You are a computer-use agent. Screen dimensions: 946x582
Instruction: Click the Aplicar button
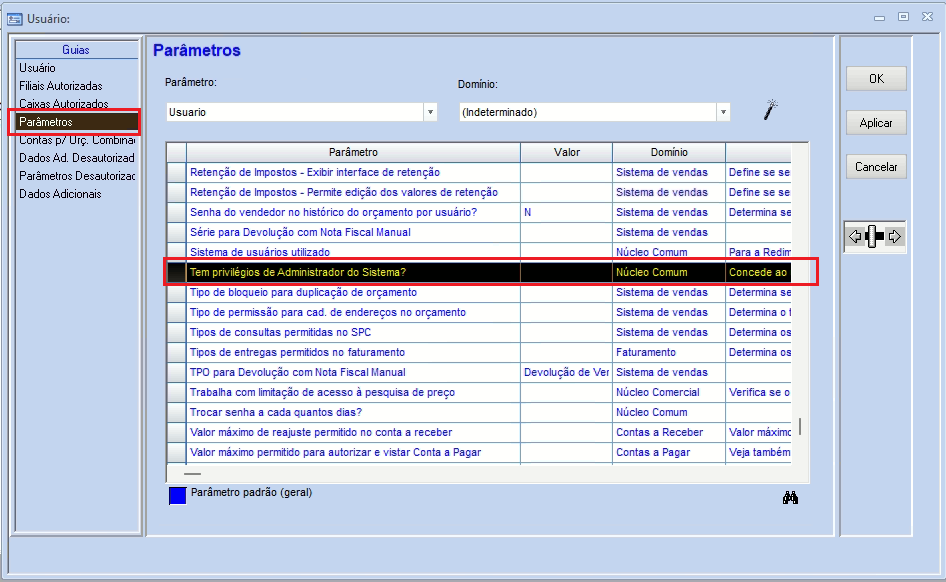(876, 123)
